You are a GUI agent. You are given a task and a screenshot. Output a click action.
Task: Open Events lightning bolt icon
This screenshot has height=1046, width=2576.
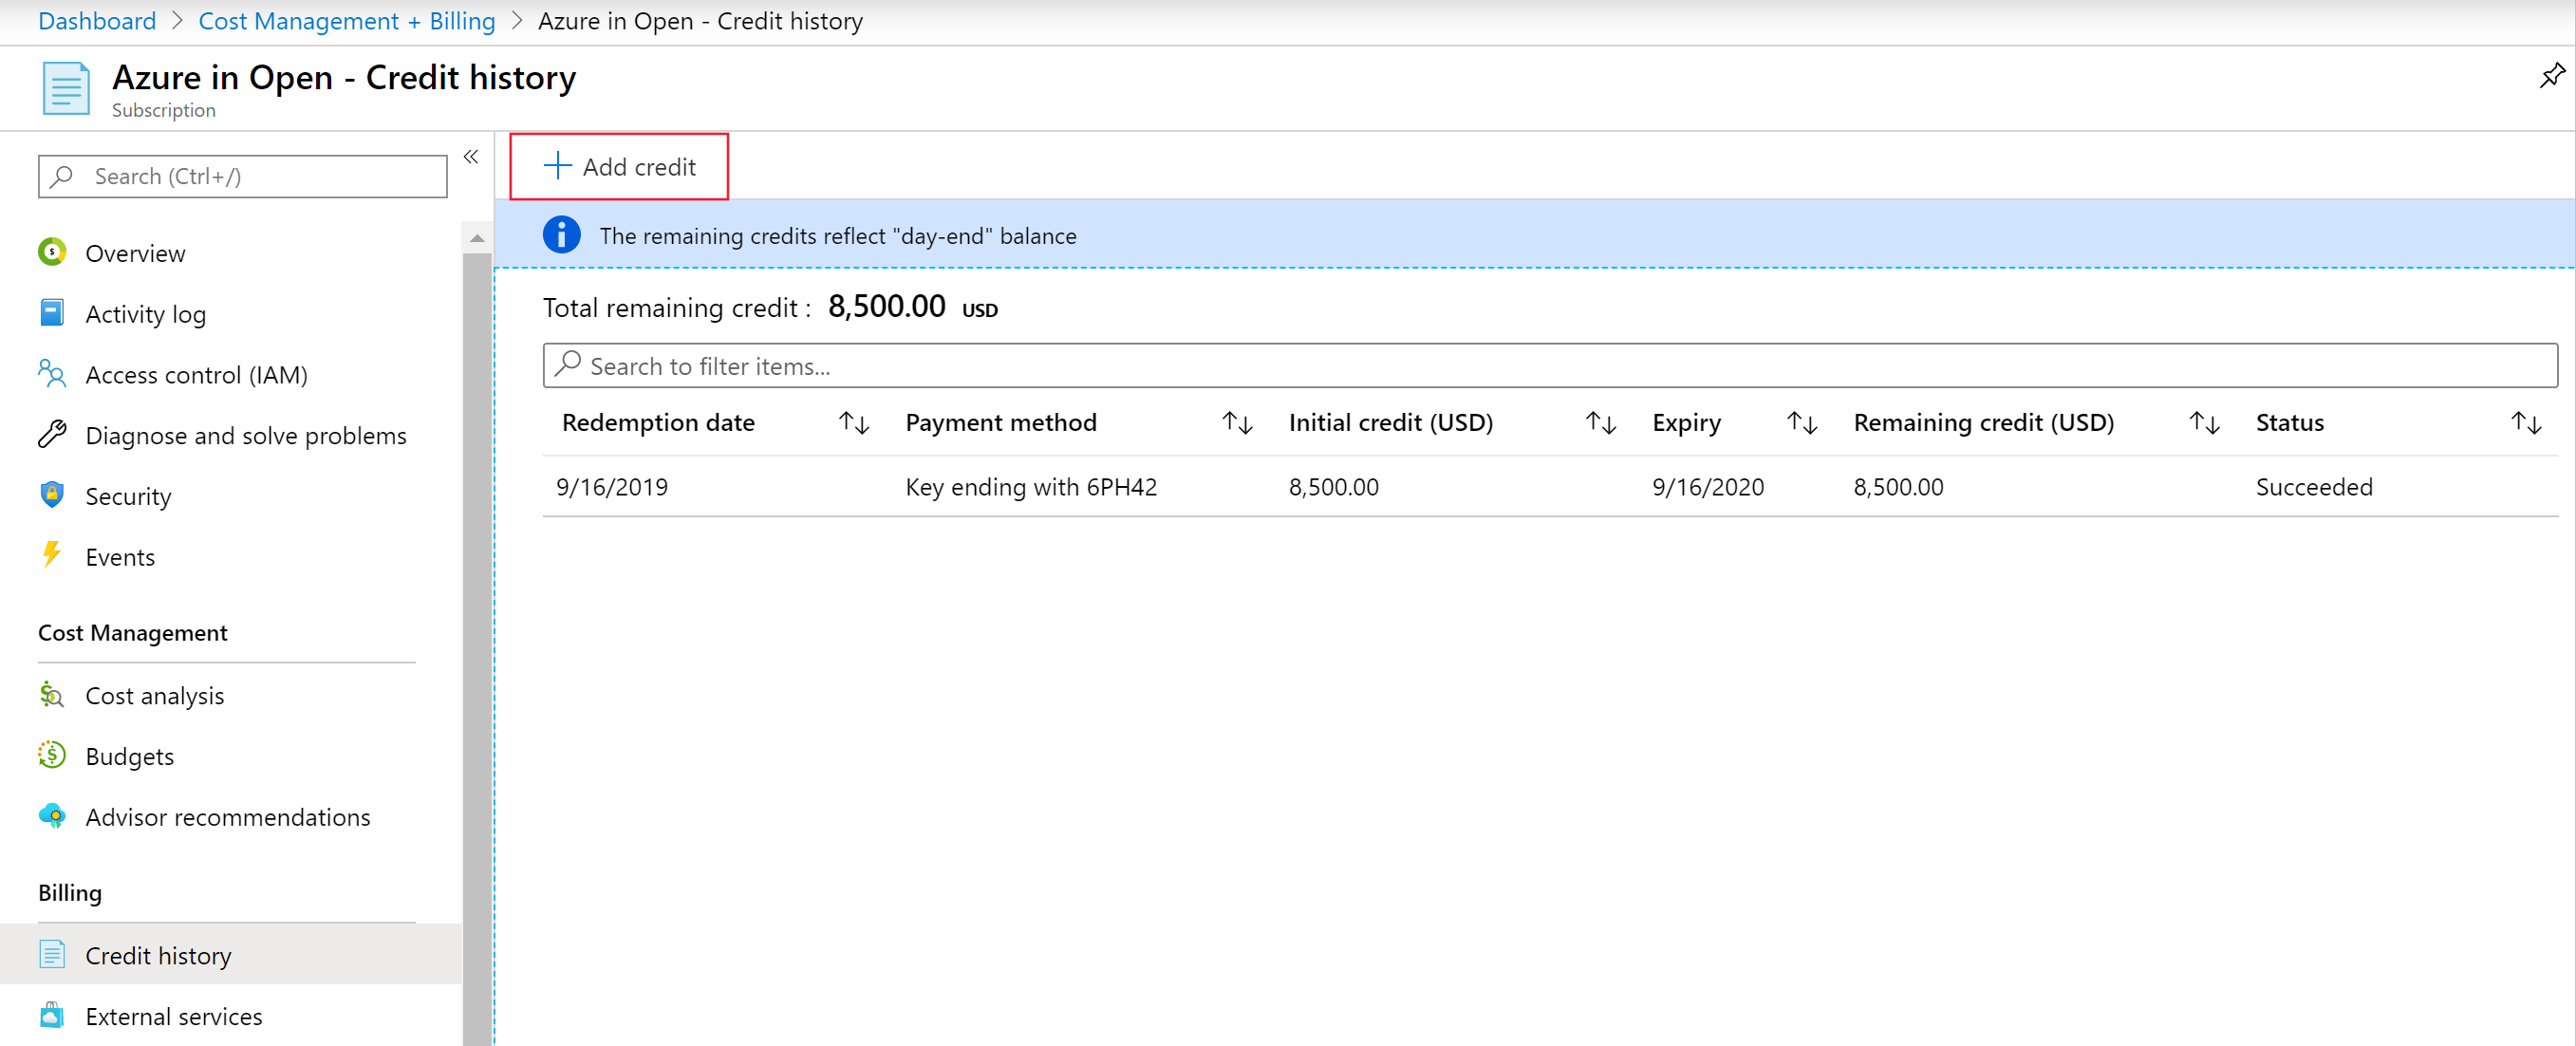pos(52,555)
